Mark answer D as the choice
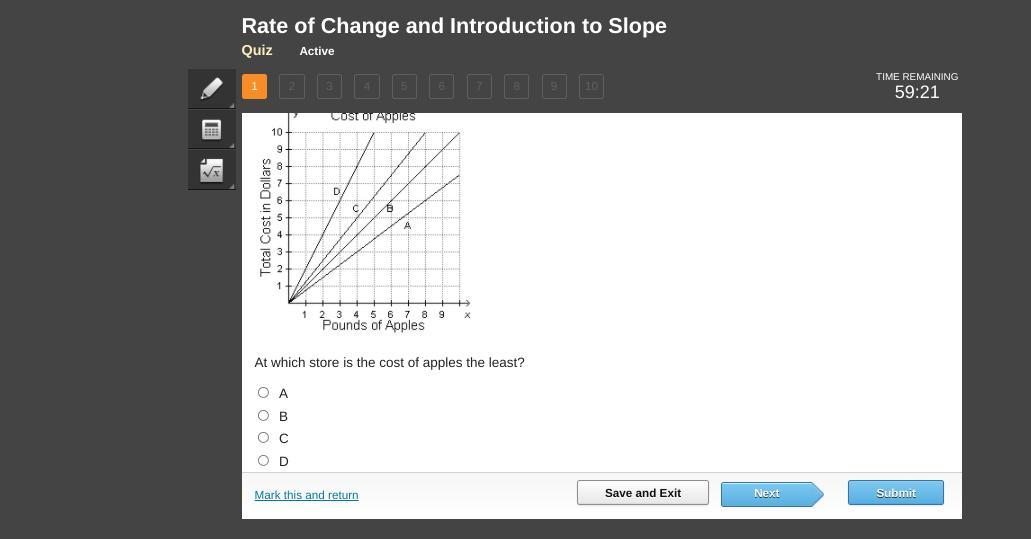 tap(263, 461)
